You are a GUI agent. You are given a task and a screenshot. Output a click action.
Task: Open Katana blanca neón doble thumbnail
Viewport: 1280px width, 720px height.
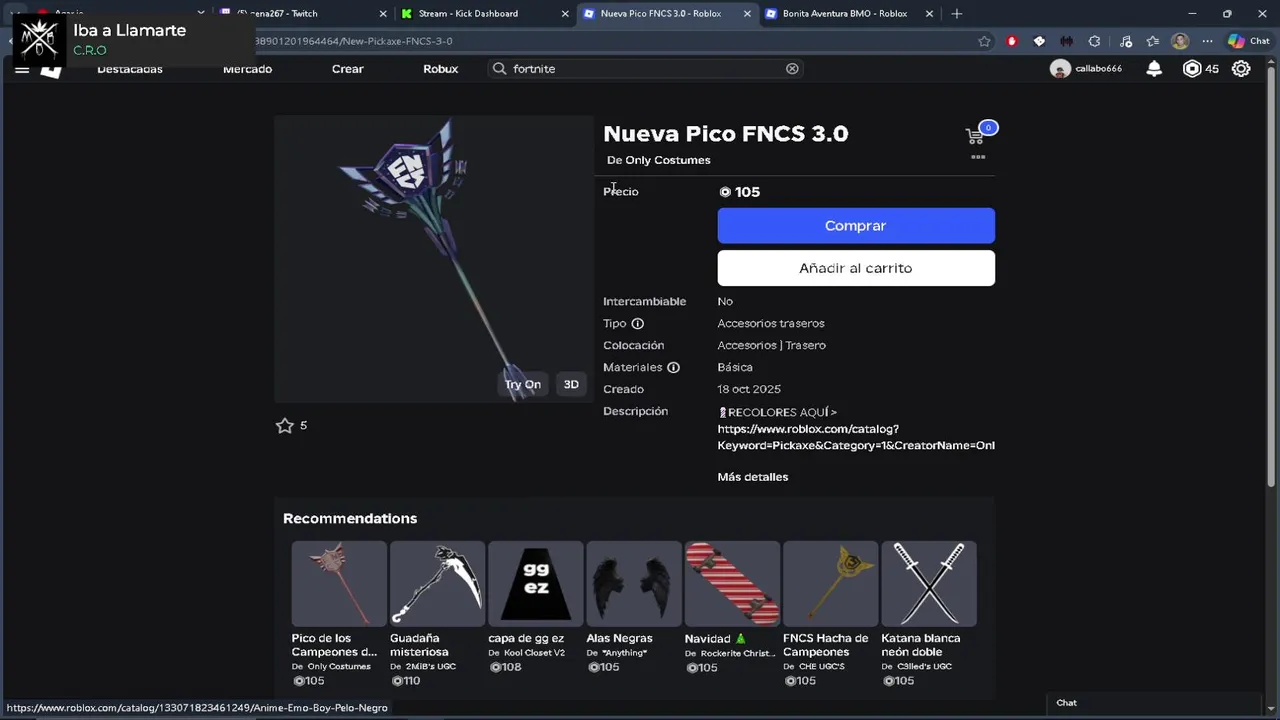coord(929,584)
